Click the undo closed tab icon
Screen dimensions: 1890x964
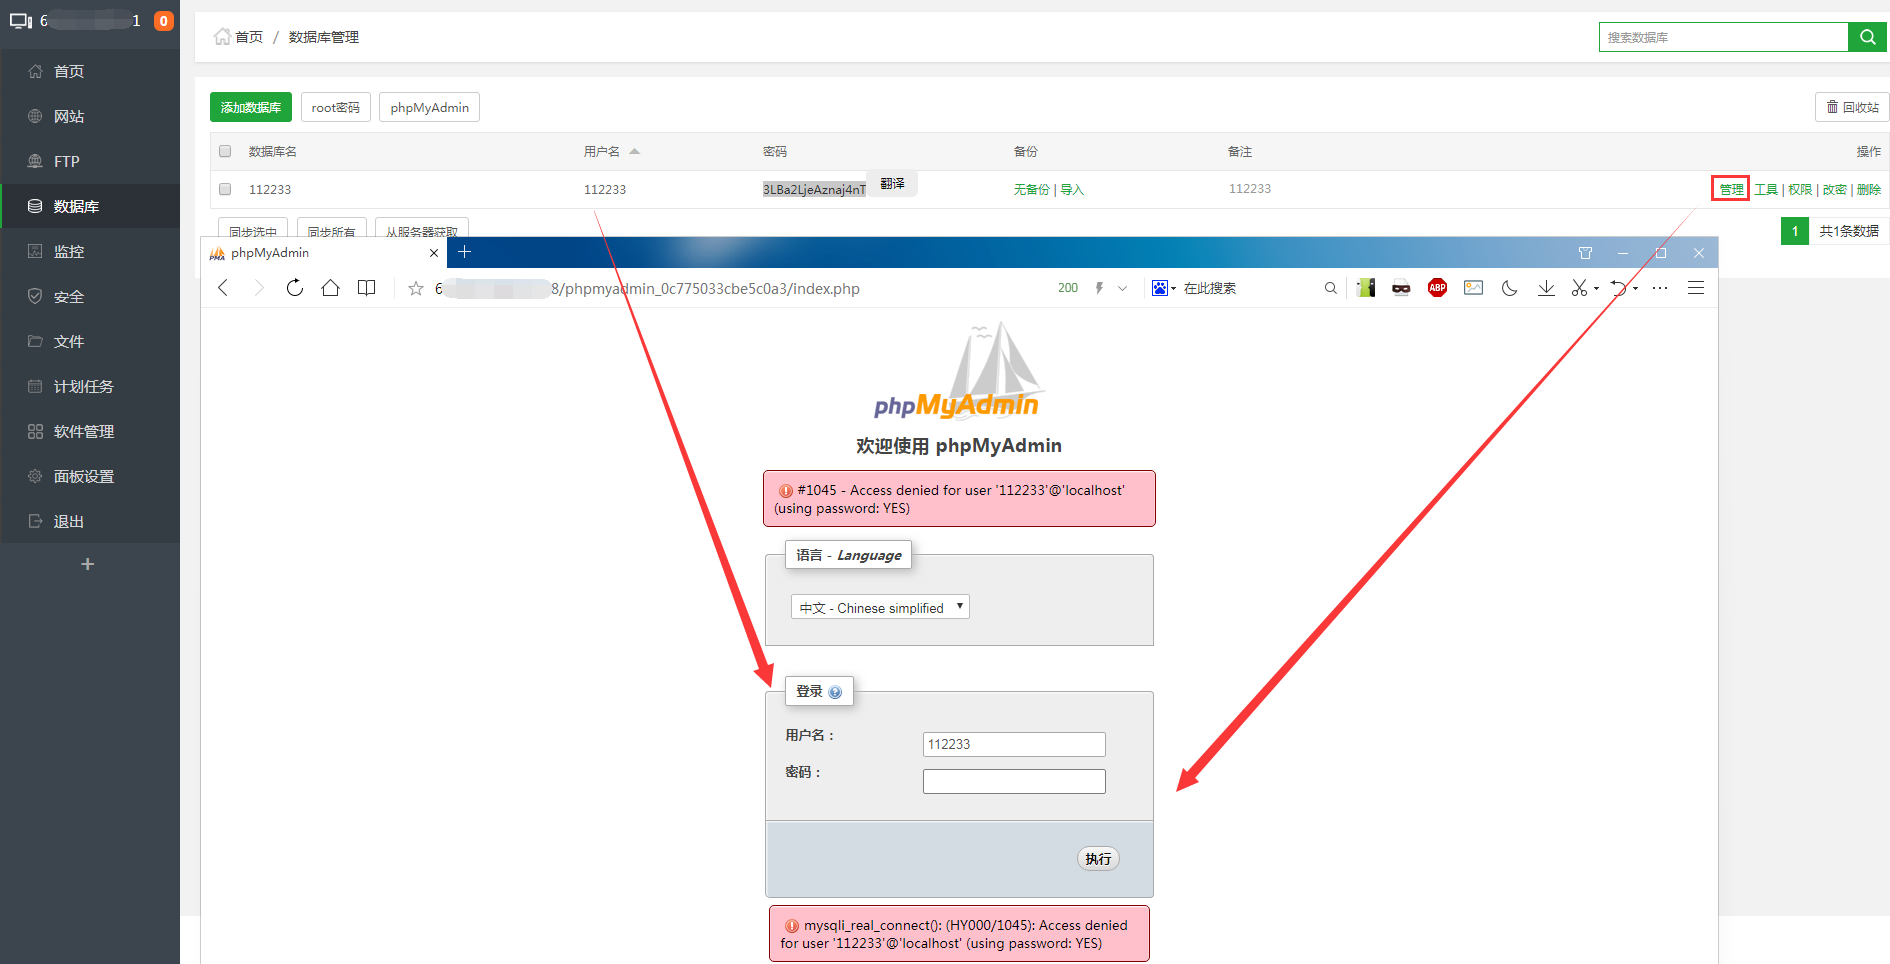pyautogui.click(x=1619, y=288)
